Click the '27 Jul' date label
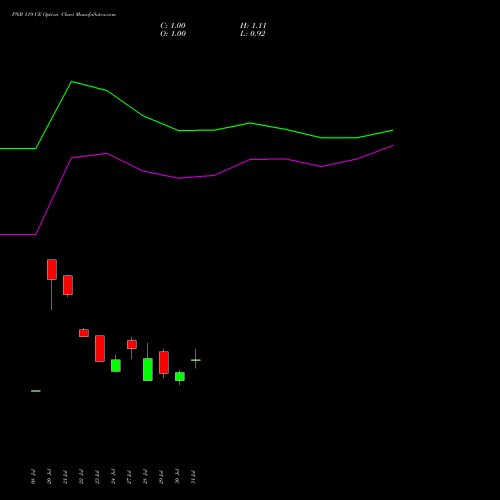500x500 pixels. (129, 477)
